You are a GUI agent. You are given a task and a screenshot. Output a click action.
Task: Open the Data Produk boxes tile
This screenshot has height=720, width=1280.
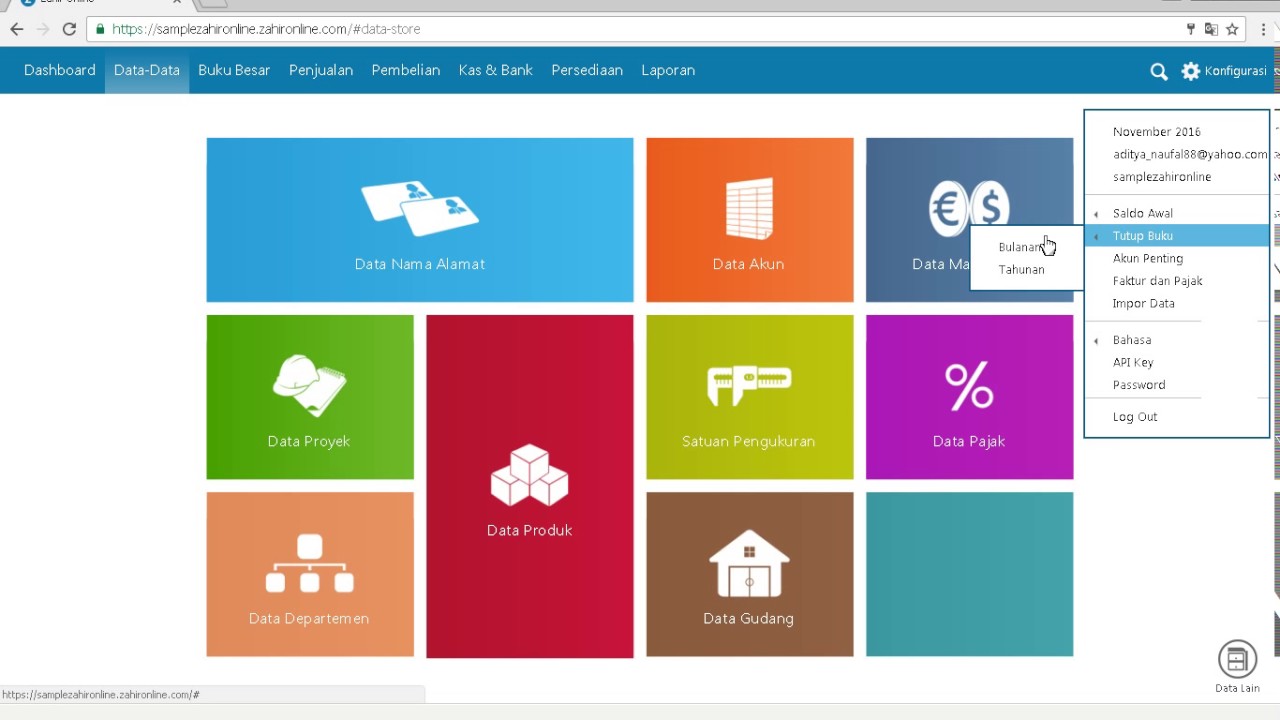pyautogui.click(x=530, y=487)
